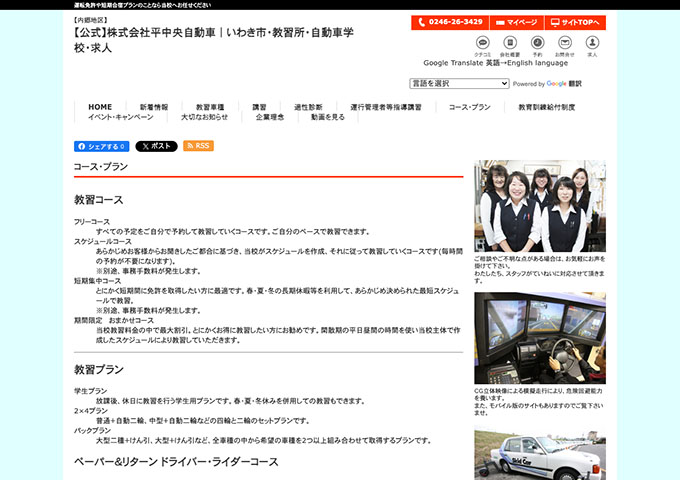
Task: Go to 教育訓練給付制度 menu item
Action: (x=546, y=107)
